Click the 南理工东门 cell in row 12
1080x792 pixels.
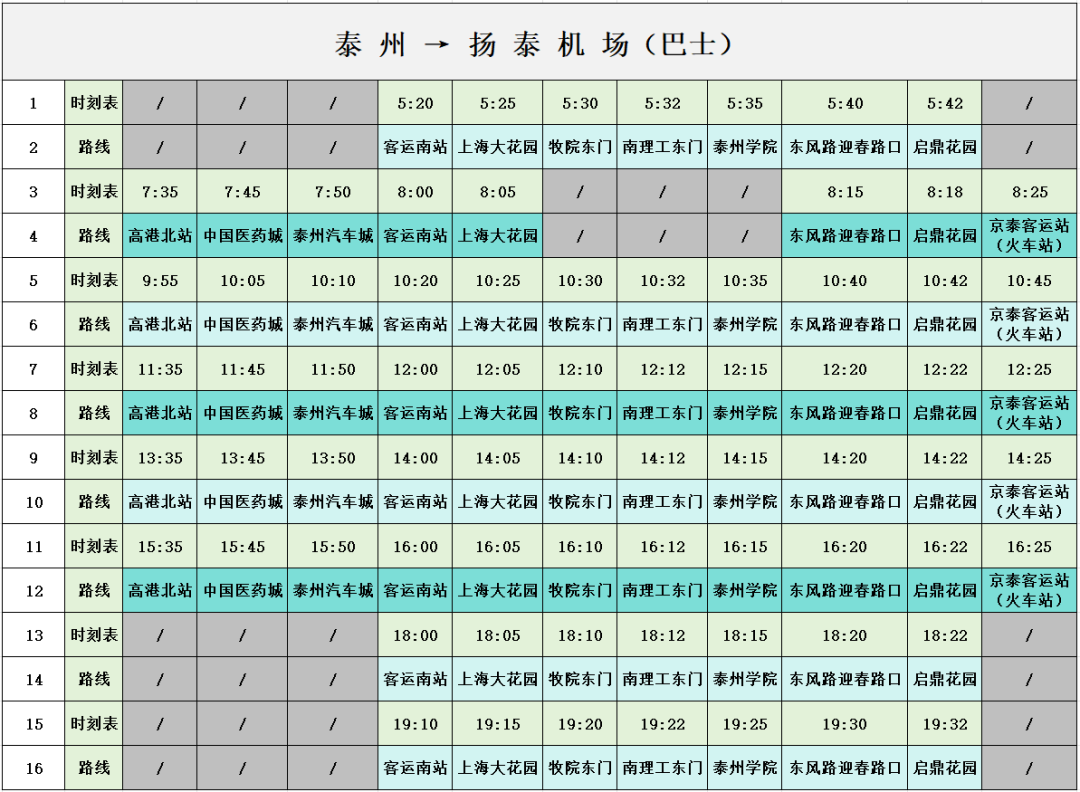point(661,590)
